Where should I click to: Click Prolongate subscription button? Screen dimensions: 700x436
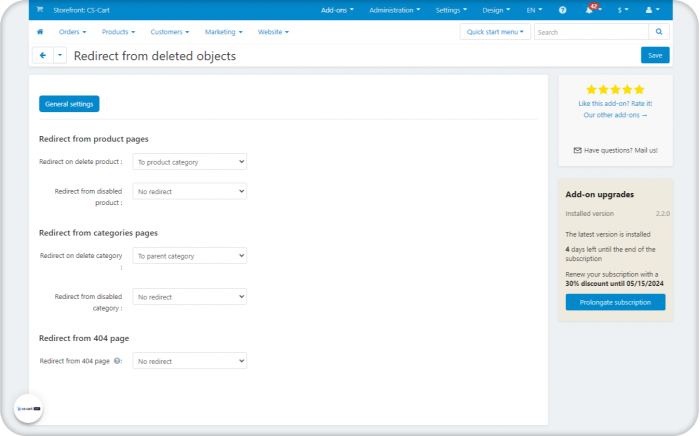tap(615, 302)
